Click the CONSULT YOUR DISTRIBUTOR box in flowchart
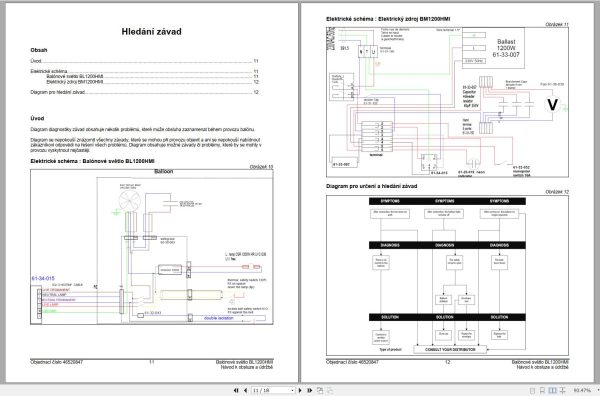Viewport: 600px width, 396px height. click(x=450, y=349)
